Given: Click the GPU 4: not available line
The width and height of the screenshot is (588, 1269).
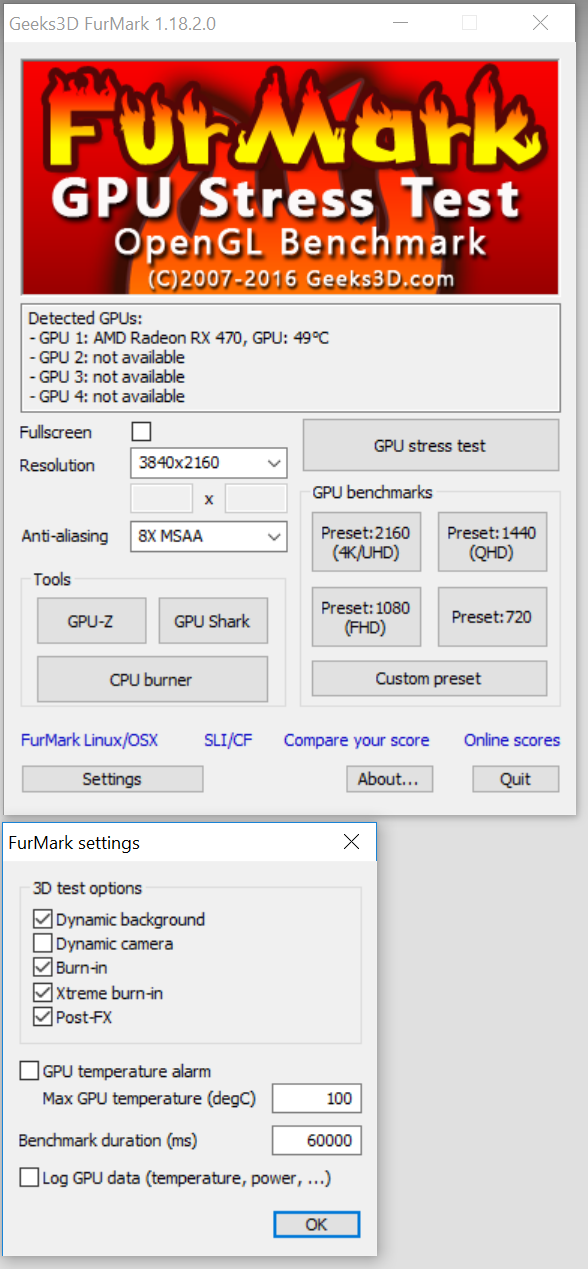Looking at the screenshot, I should [107, 396].
